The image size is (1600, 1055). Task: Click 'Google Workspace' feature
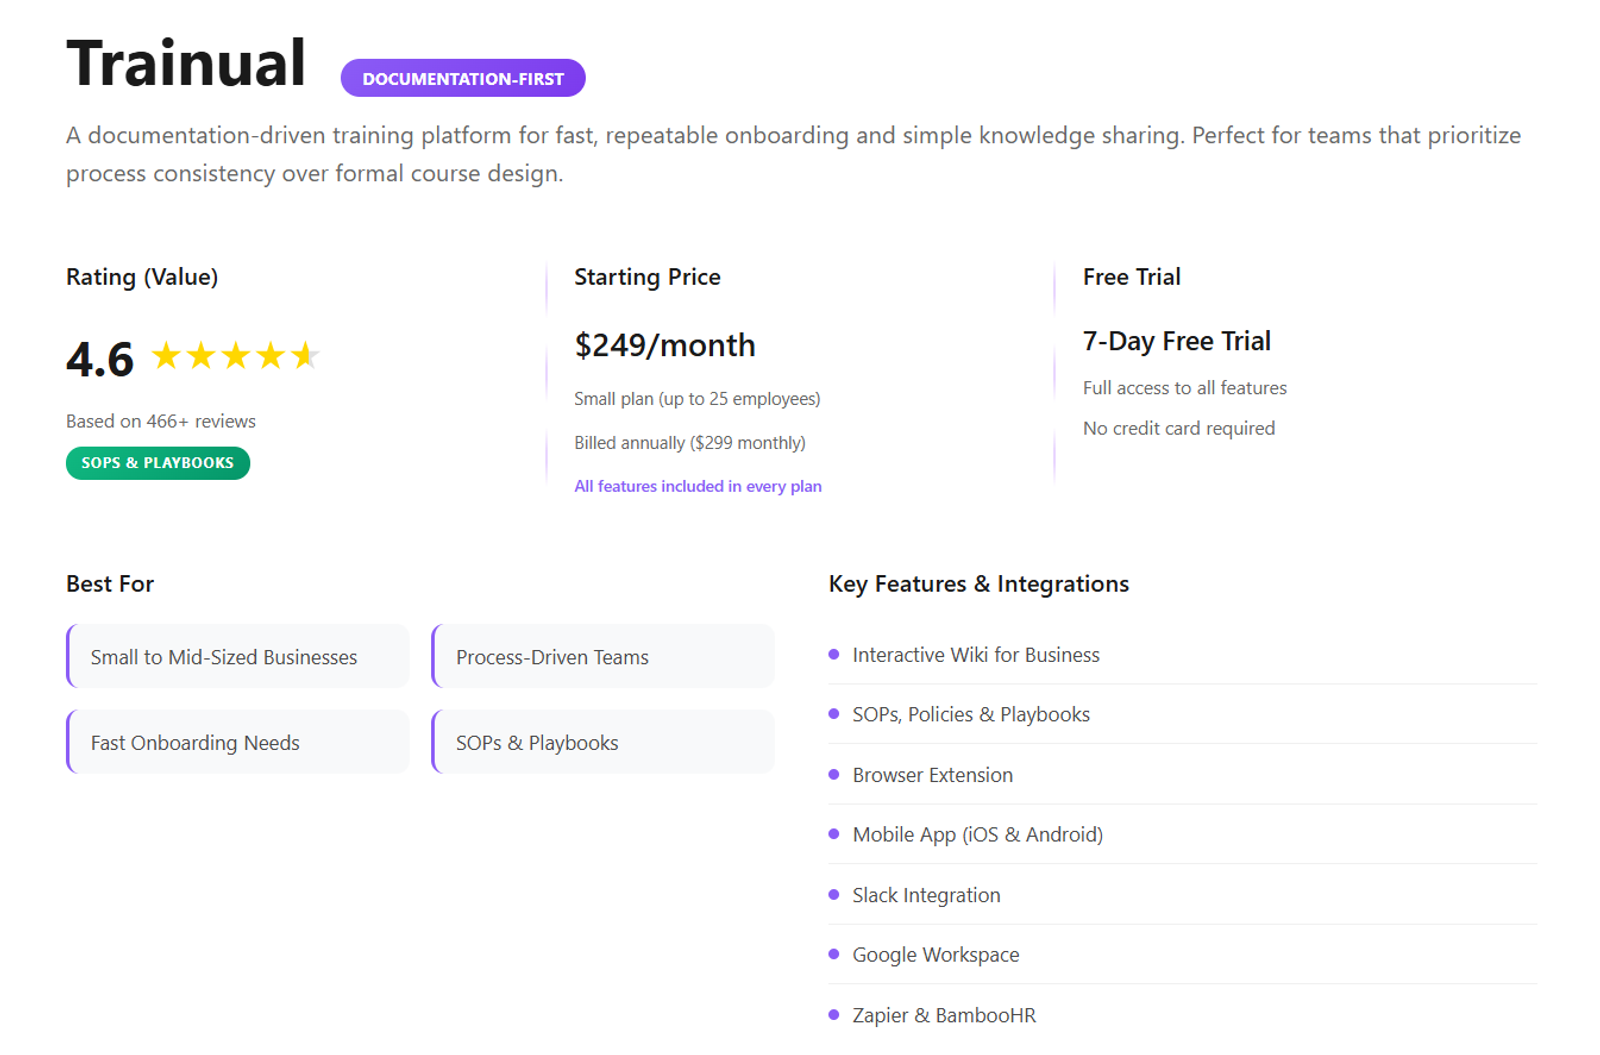(x=936, y=955)
